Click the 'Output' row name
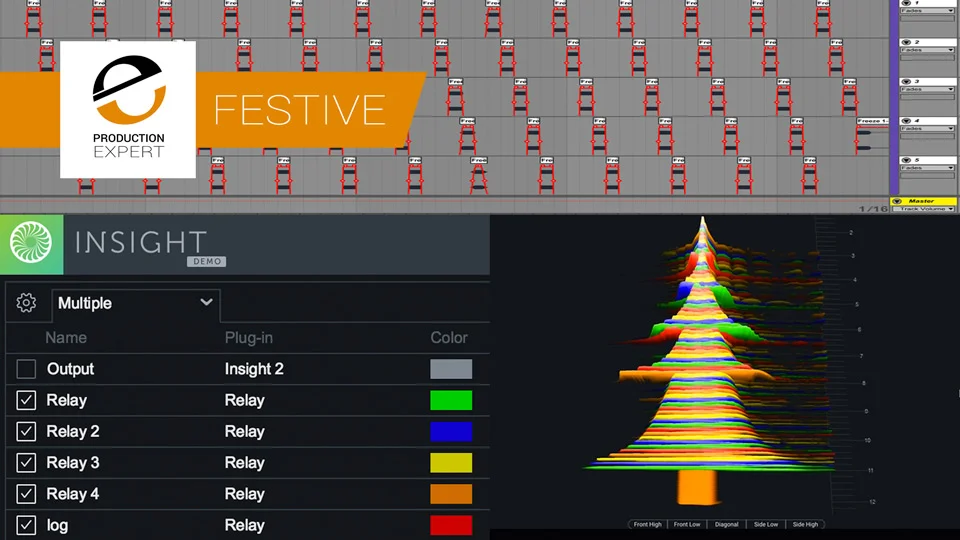Image resolution: width=960 pixels, height=540 pixels. pos(70,369)
